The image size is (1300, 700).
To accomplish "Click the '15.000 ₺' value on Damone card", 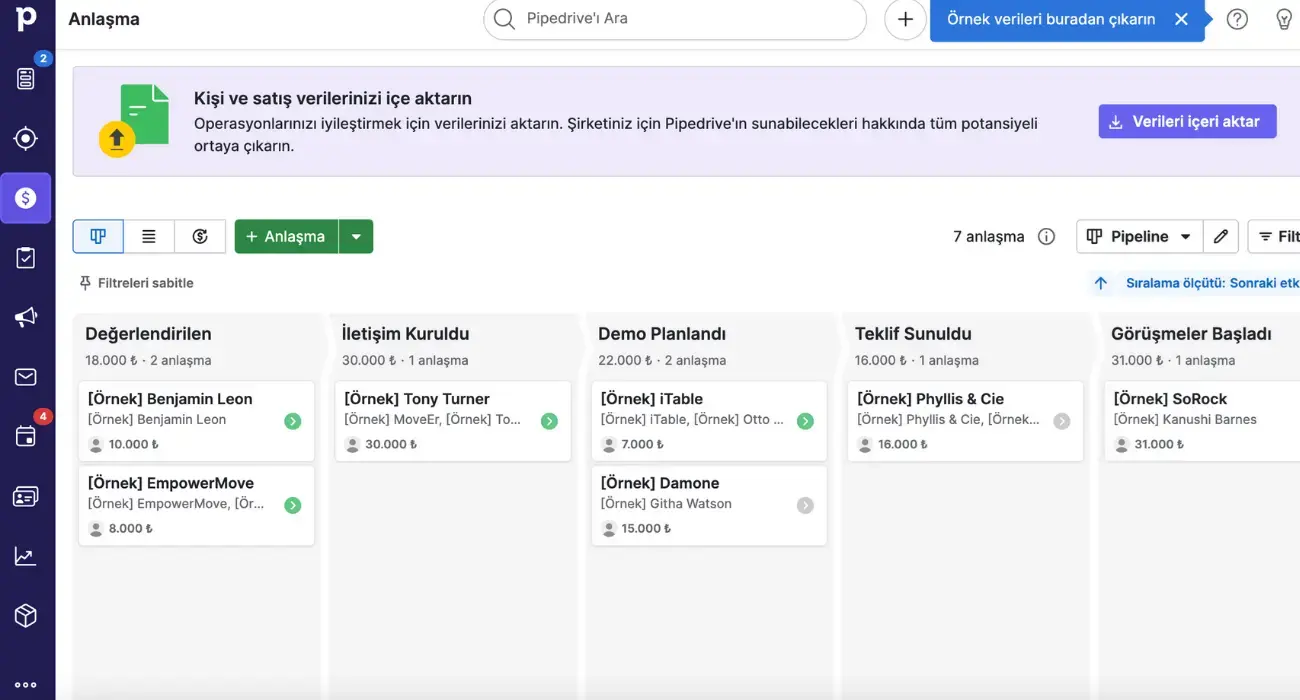I will point(647,528).
